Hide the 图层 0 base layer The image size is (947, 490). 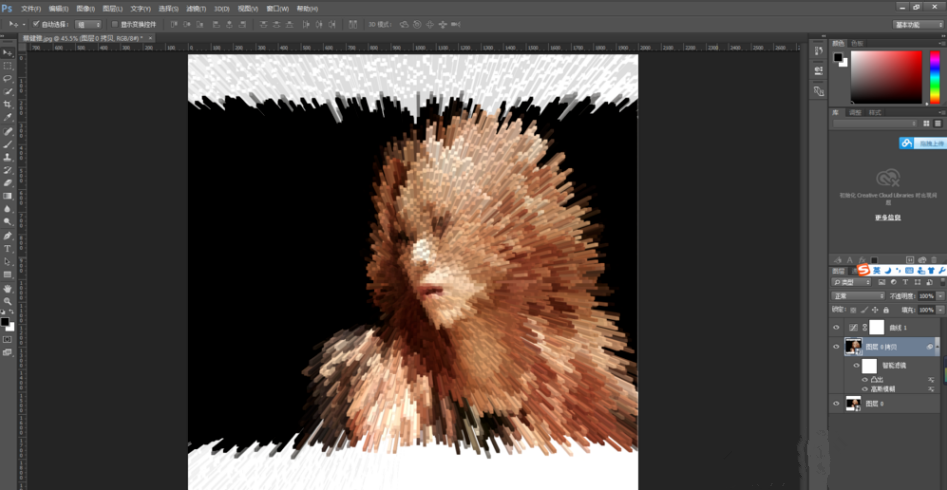[x=837, y=403]
